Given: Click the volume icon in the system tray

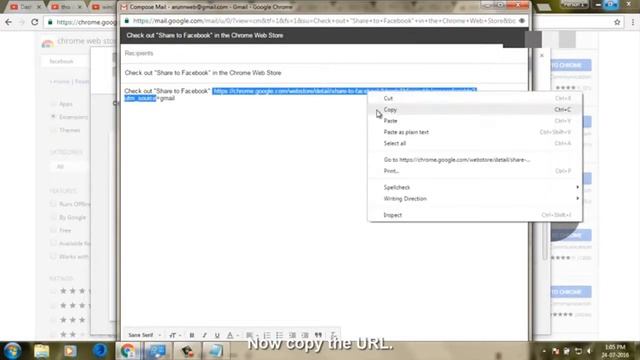Looking at the screenshot, I should tap(589, 351).
